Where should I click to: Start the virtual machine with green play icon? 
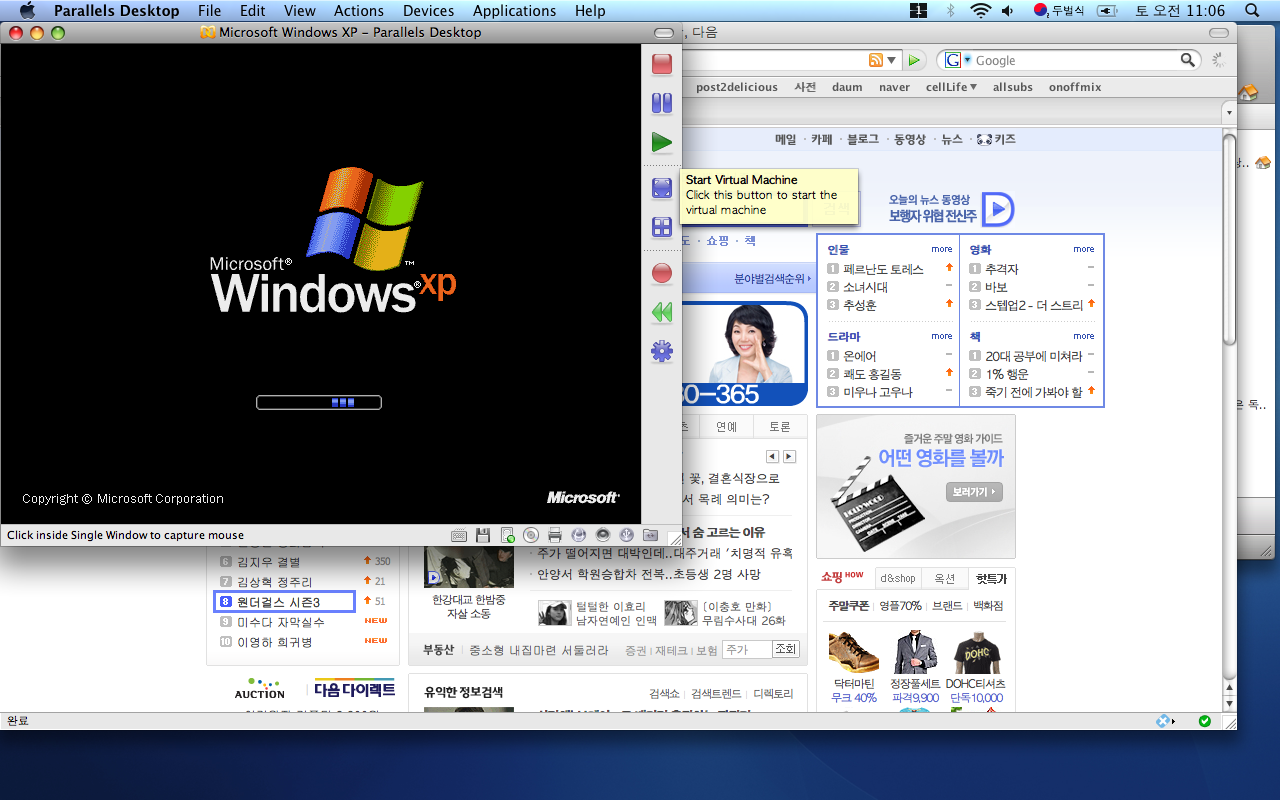(x=662, y=143)
